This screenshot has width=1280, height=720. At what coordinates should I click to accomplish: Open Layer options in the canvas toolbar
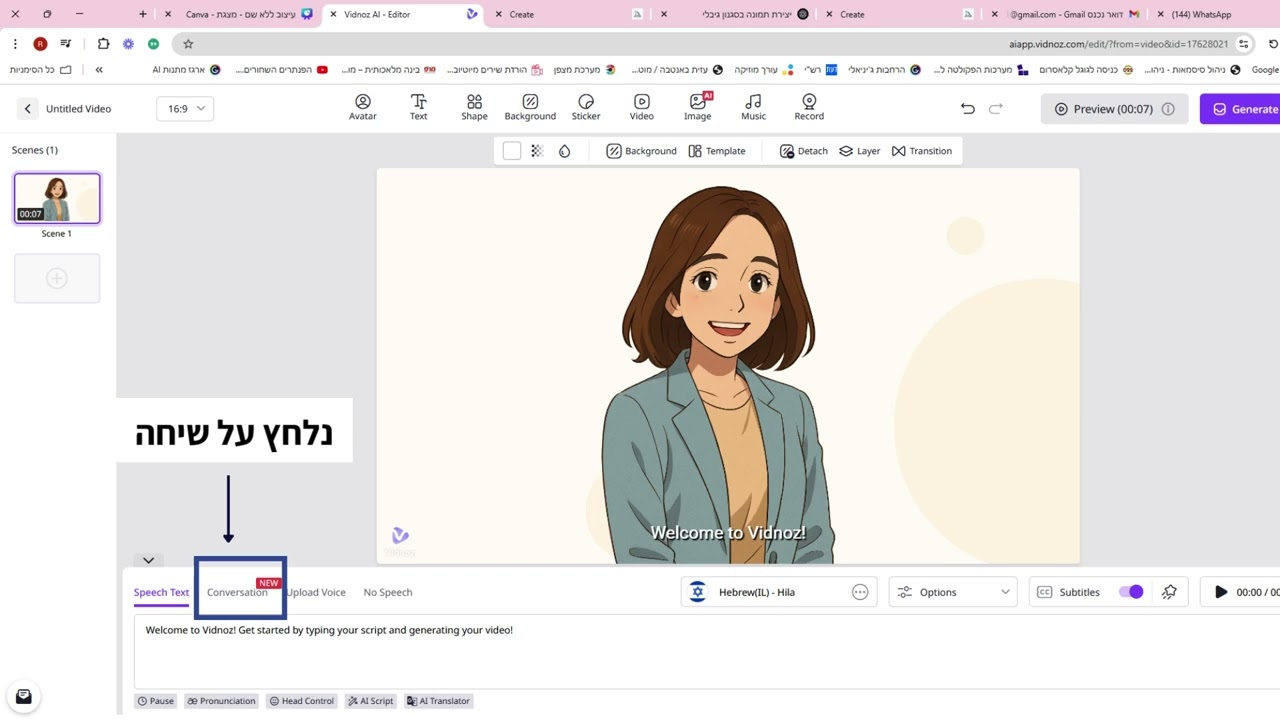click(860, 151)
